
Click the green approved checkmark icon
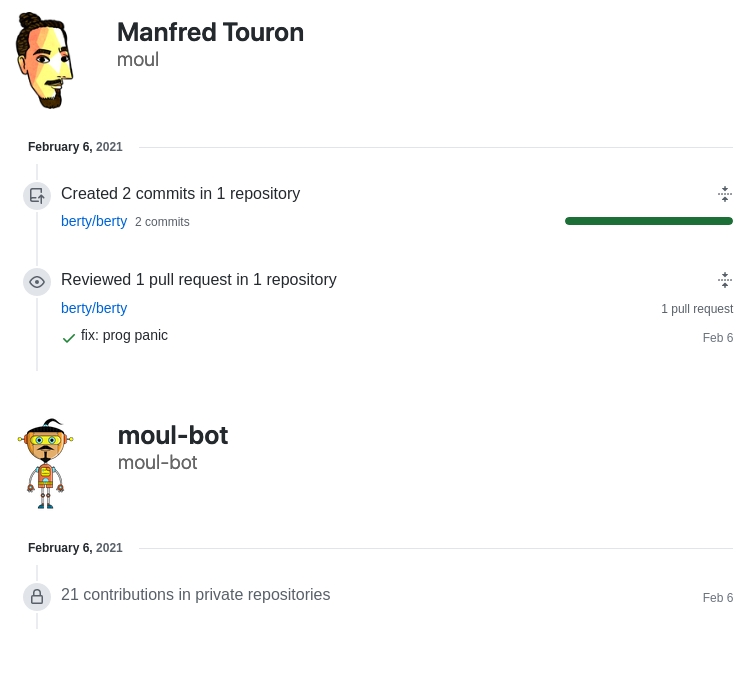point(69,338)
